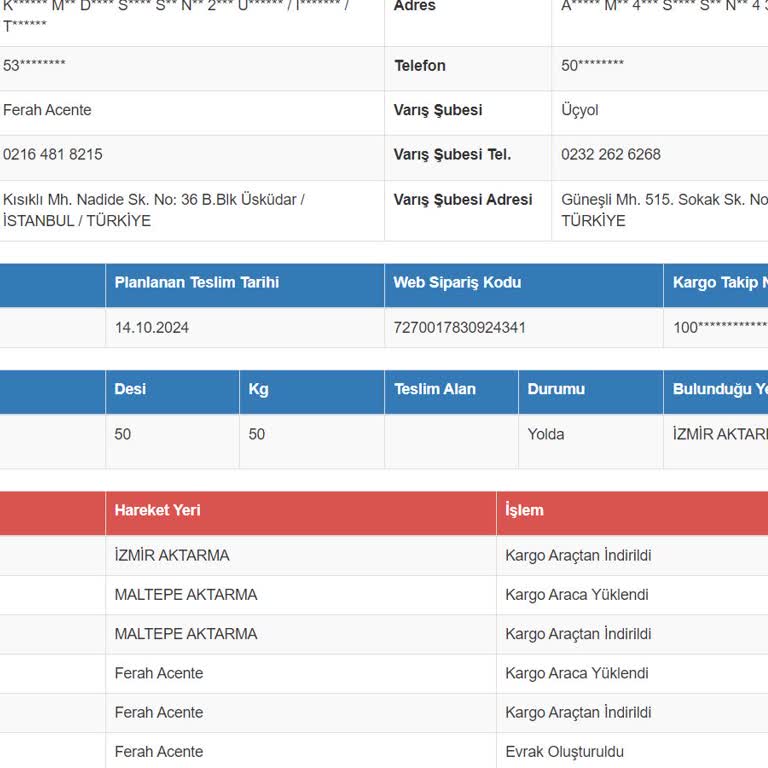Select İZMİR AKTARMA in the Hareket Yeri column
The width and height of the screenshot is (768, 768).
click(172, 555)
